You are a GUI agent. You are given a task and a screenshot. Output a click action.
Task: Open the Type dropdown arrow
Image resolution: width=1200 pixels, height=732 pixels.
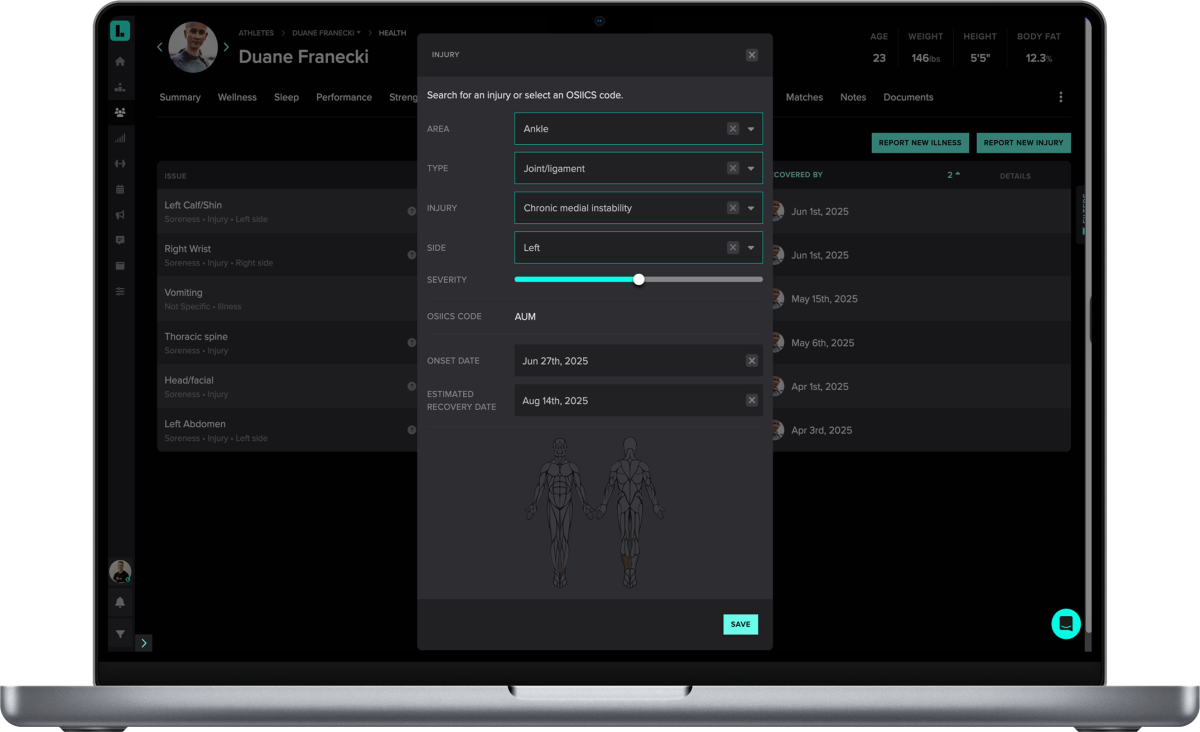[751, 168]
